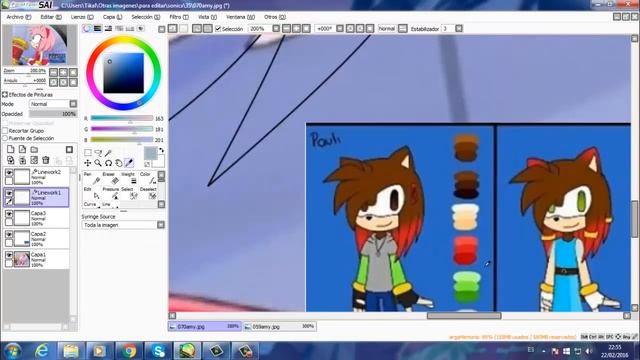Choose the linework Pen tool
The width and height of the screenshot is (640, 360).
click(91, 179)
